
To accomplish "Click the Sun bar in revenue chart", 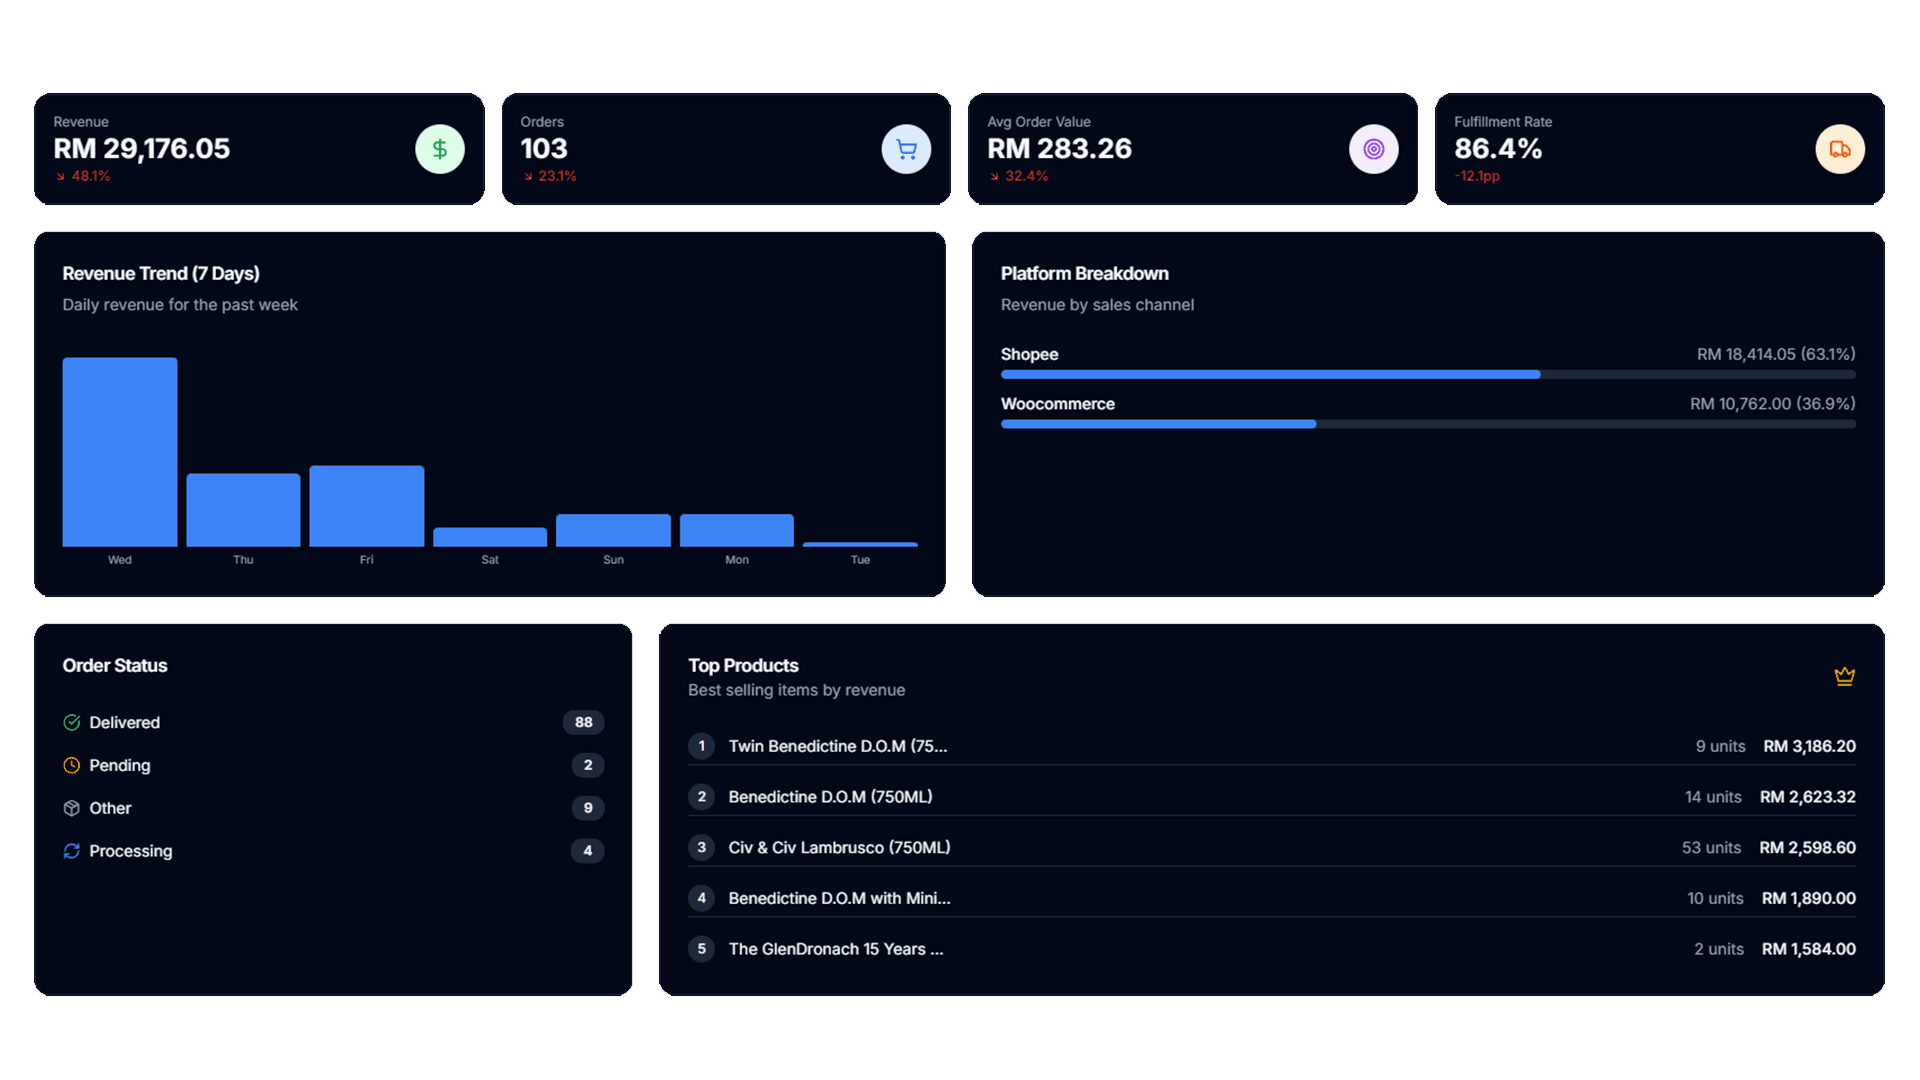I will tap(613, 530).
